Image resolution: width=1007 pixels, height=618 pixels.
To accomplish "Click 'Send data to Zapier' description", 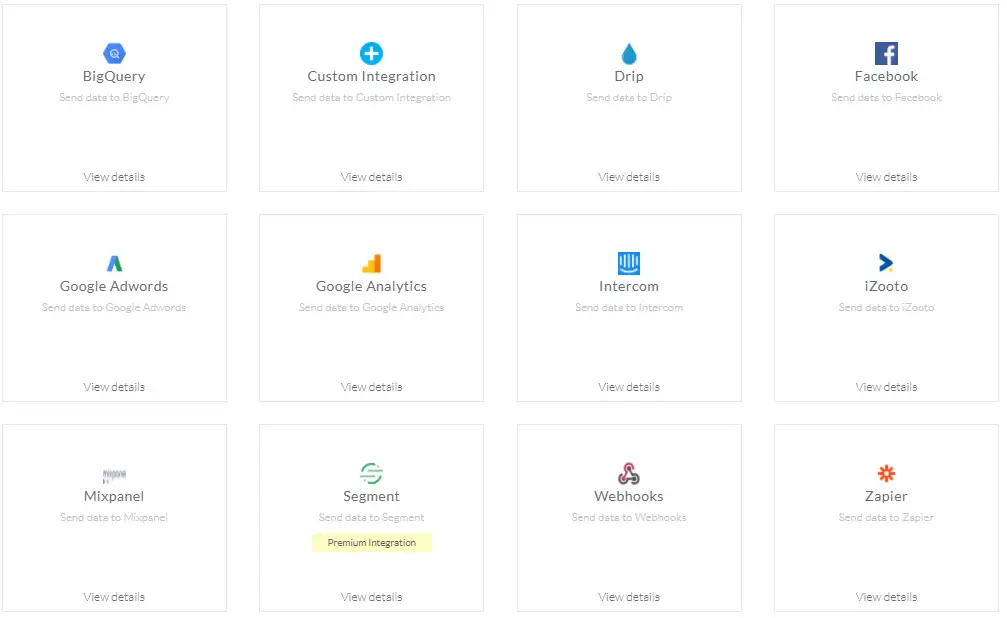I will tap(886, 518).
